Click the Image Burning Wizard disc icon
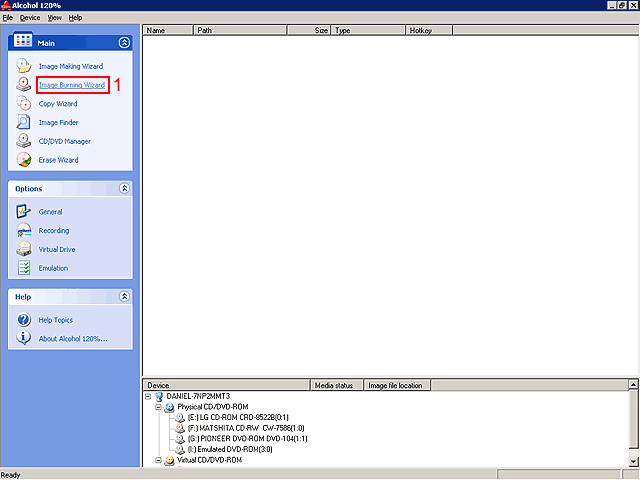The width and height of the screenshot is (640, 480). click(x=24, y=84)
